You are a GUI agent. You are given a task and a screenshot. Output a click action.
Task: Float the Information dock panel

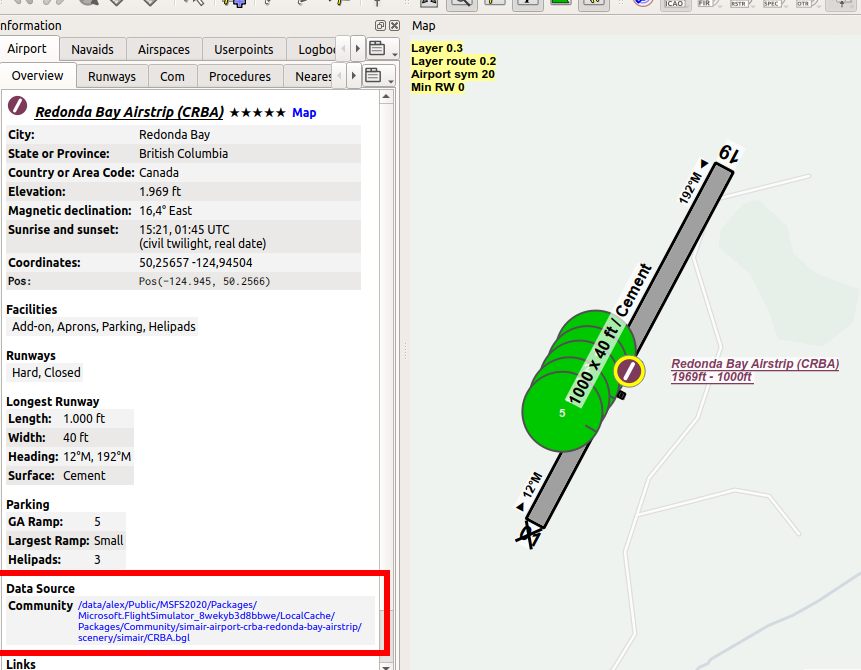pos(380,25)
